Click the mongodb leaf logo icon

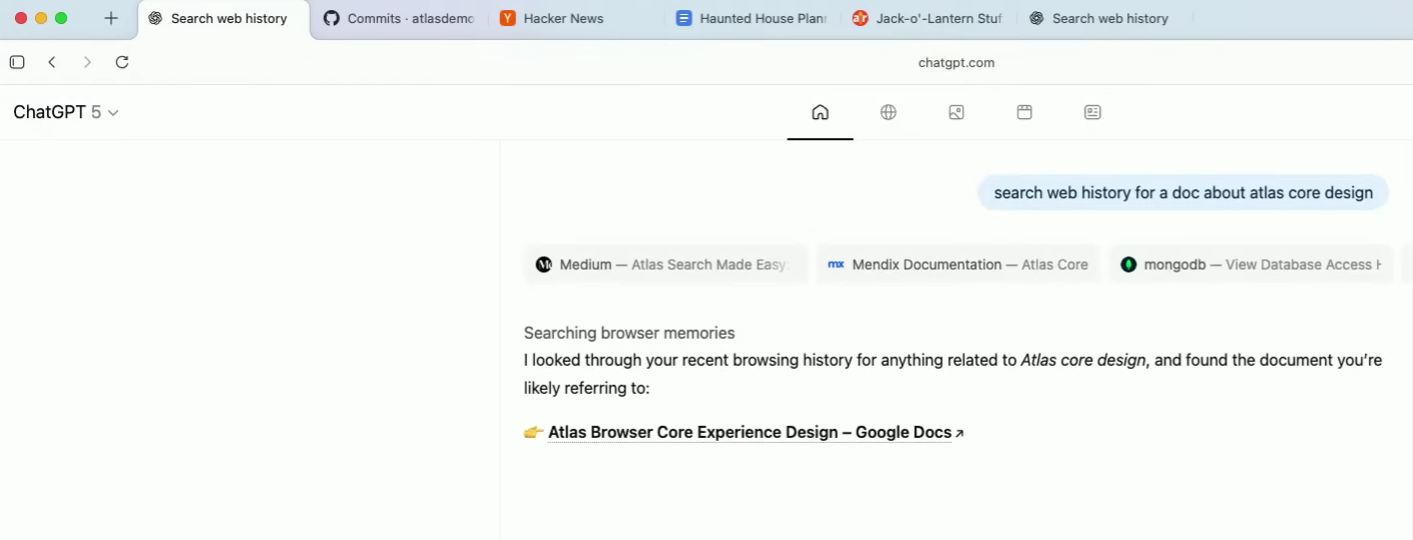tap(1128, 265)
